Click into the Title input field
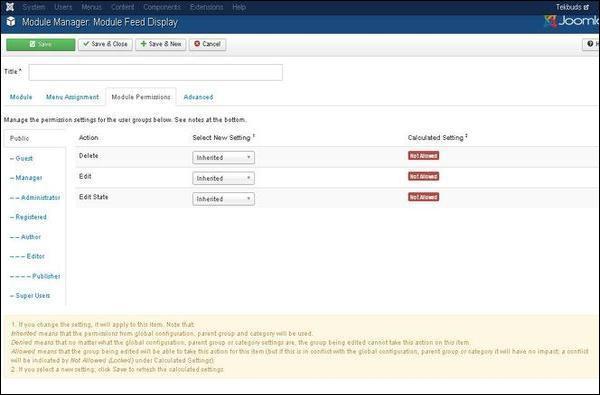600x395 pixels. click(156, 72)
